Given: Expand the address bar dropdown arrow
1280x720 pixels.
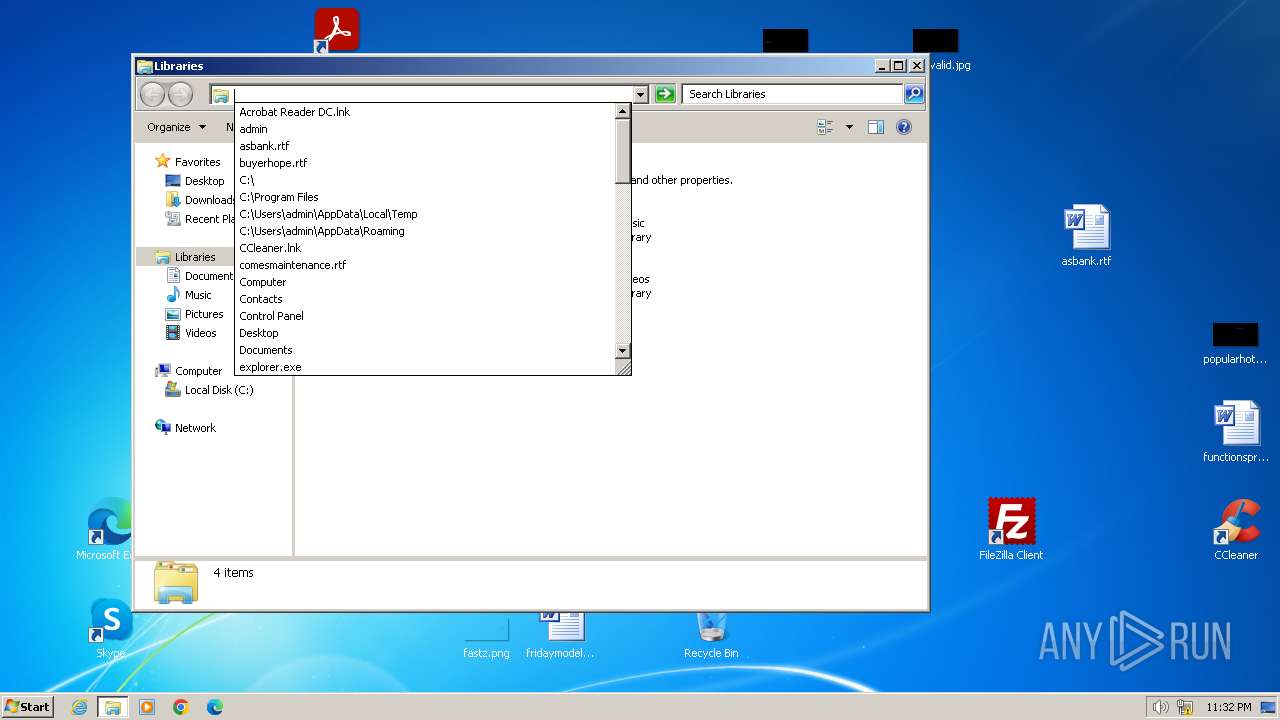Looking at the screenshot, I should [x=641, y=94].
